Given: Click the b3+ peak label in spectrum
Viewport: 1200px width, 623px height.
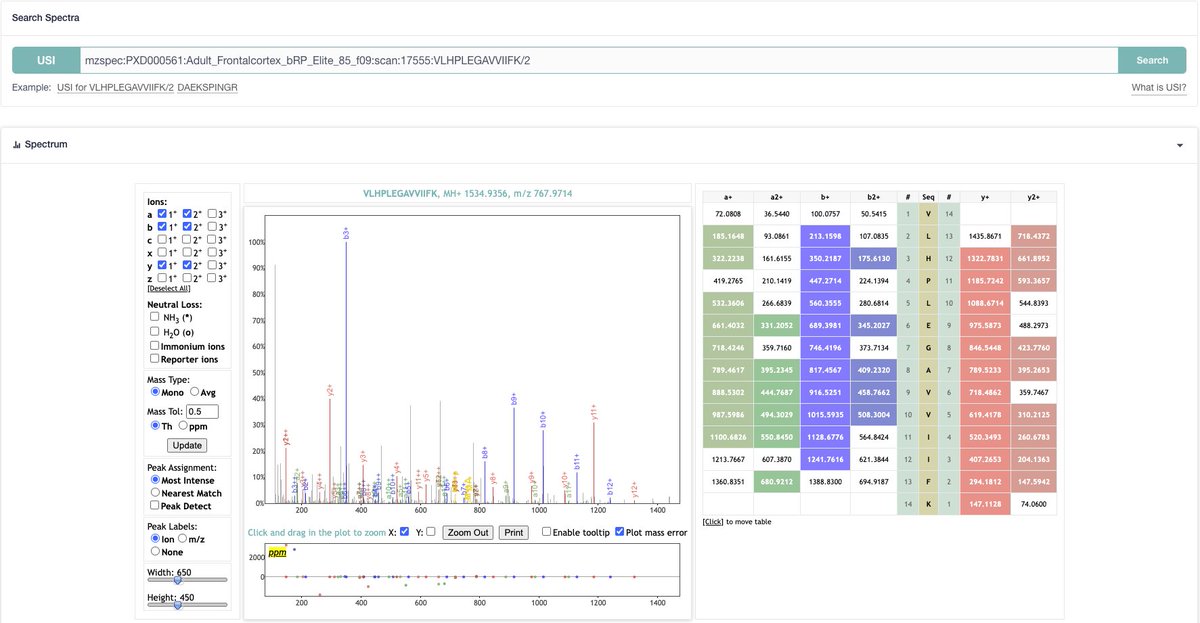Looking at the screenshot, I should point(346,233).
